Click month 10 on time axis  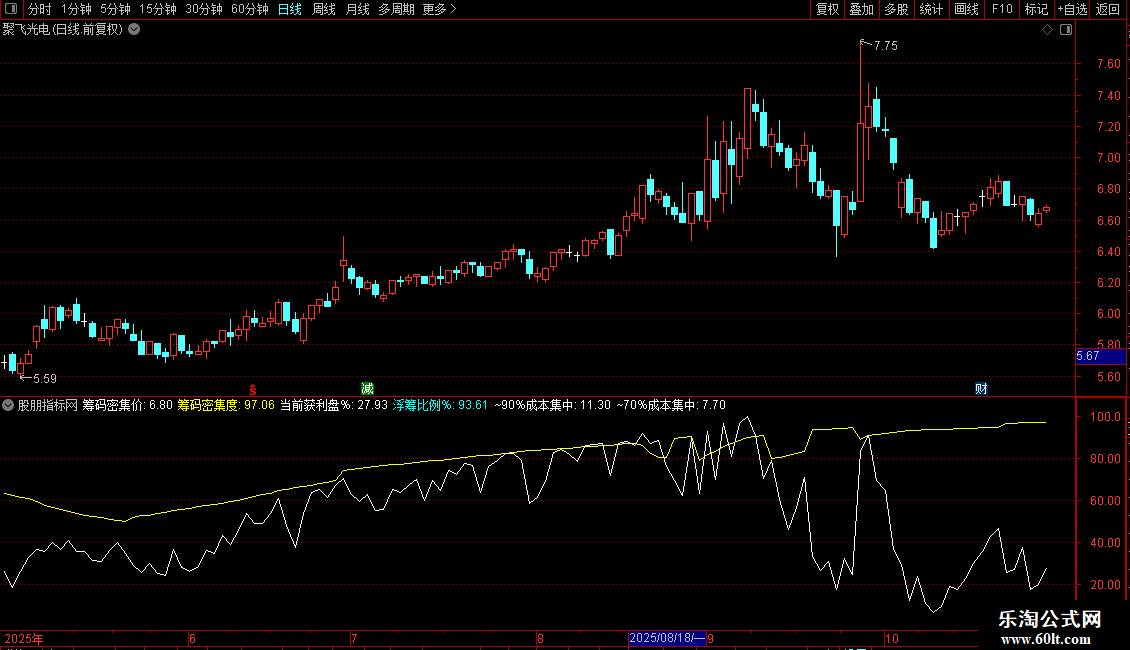click(x=891, y=638)
